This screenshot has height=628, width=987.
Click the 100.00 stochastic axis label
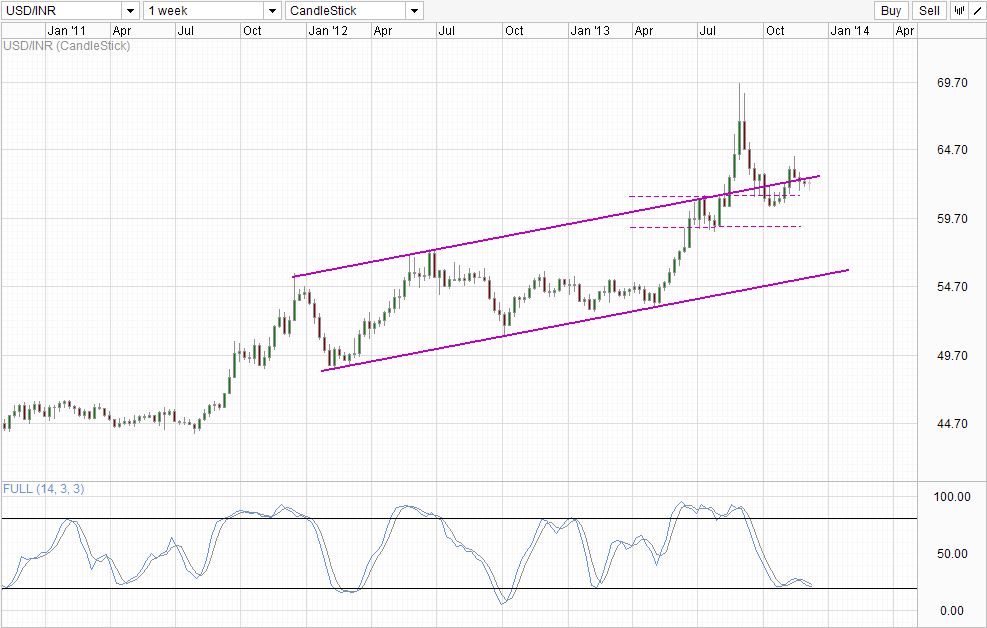[x=952, y=497]
